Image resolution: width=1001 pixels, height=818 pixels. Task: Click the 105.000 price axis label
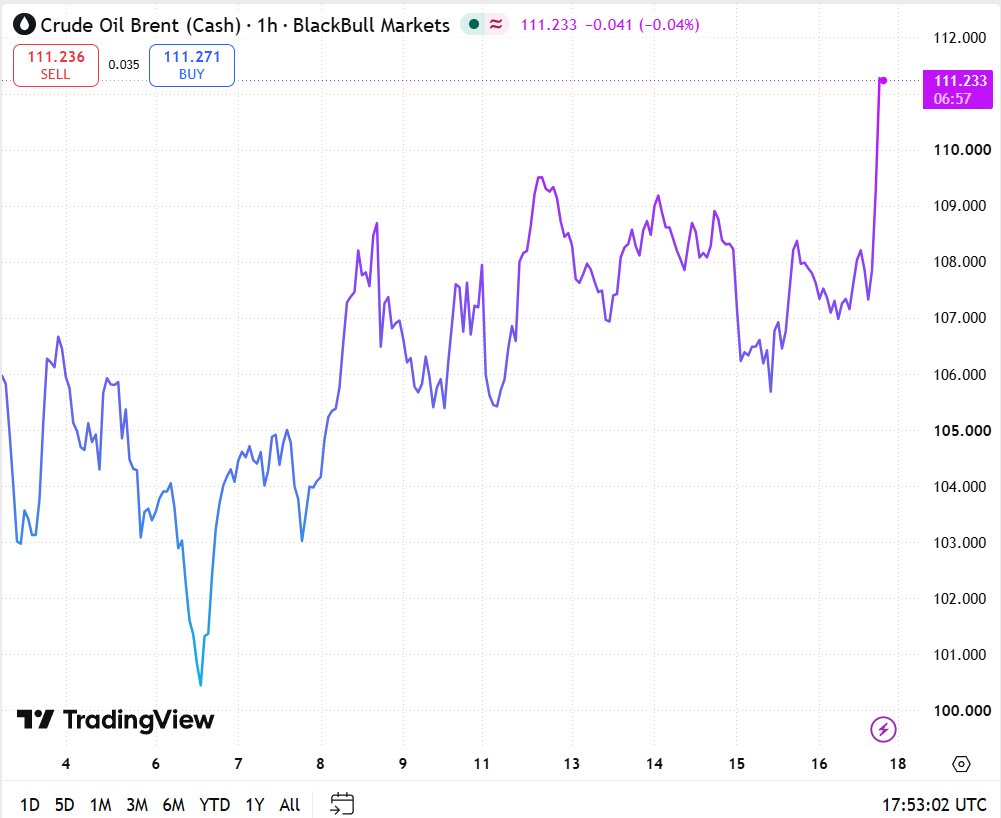tap(962, 430)
